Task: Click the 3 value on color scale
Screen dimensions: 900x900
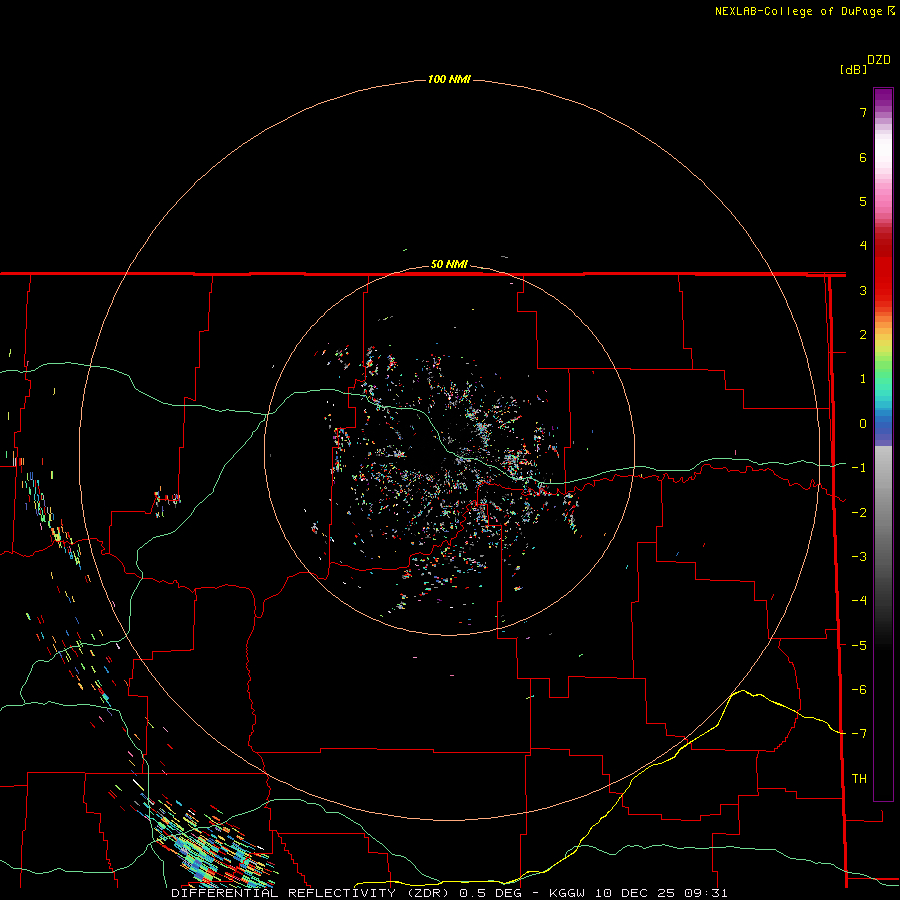Action: coord(863,290)
